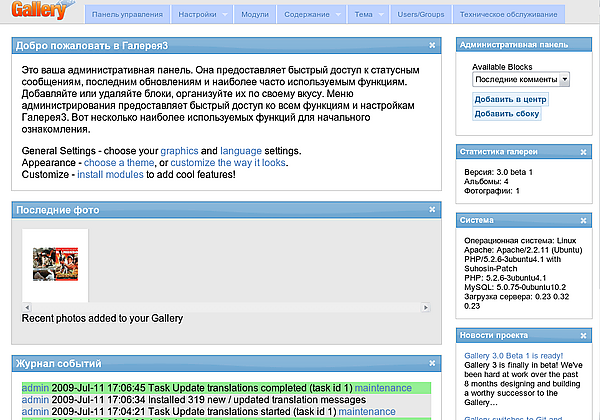Click the Фотографии: 1 statistic
Image resolution: width=600 pixels, height=420 pixels.
point(492,190)
